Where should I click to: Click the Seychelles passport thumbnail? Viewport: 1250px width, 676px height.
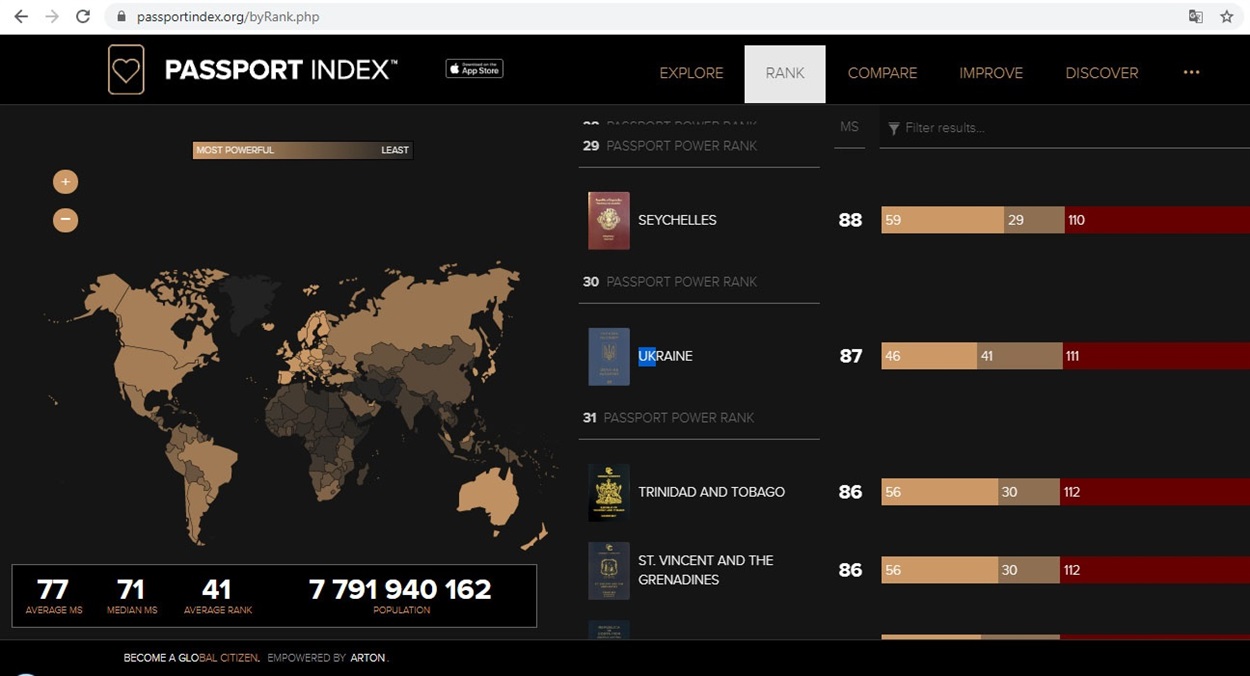pos(609,220)
